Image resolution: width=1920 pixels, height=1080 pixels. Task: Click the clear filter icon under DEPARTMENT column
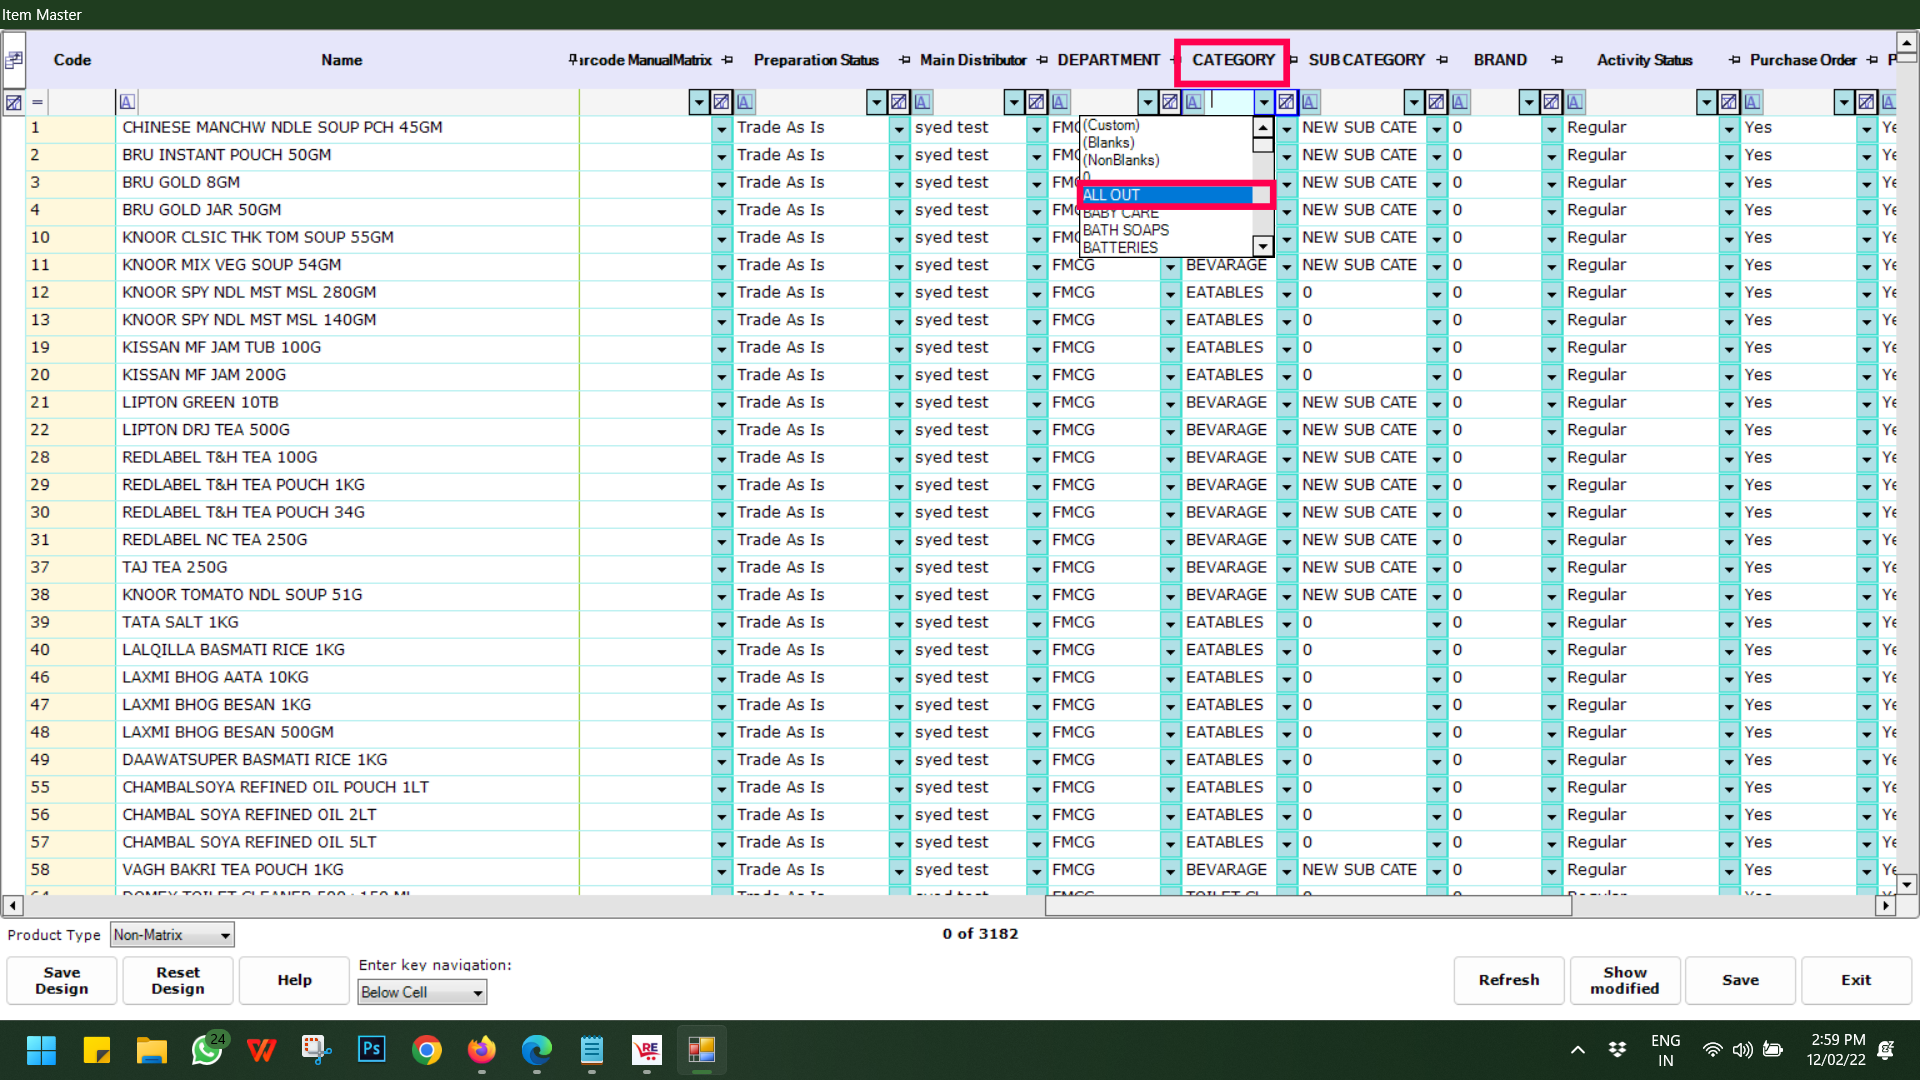[x=1169, y=102]
